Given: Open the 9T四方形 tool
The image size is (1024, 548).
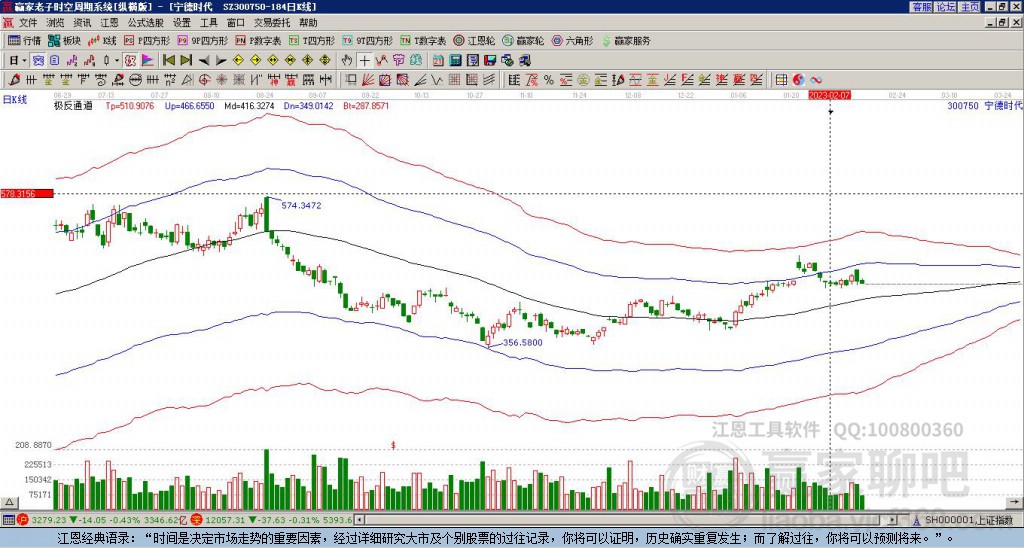Looking at the screenshot, I should pos(368,40).
